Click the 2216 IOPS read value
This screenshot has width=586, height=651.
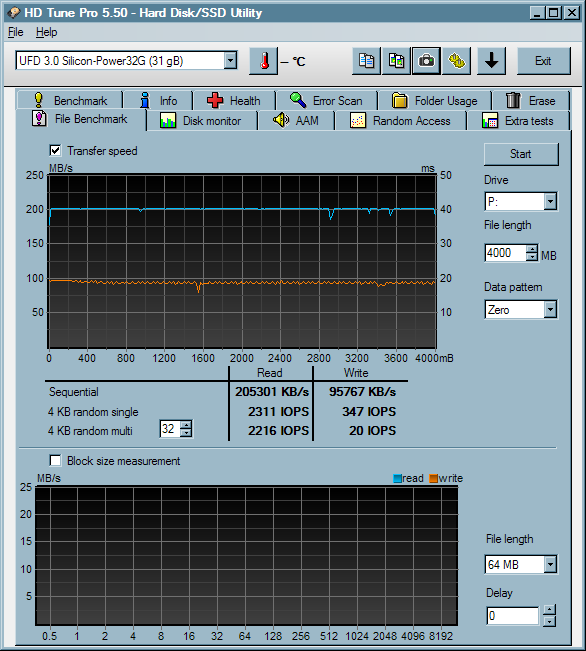click(278, 431)
